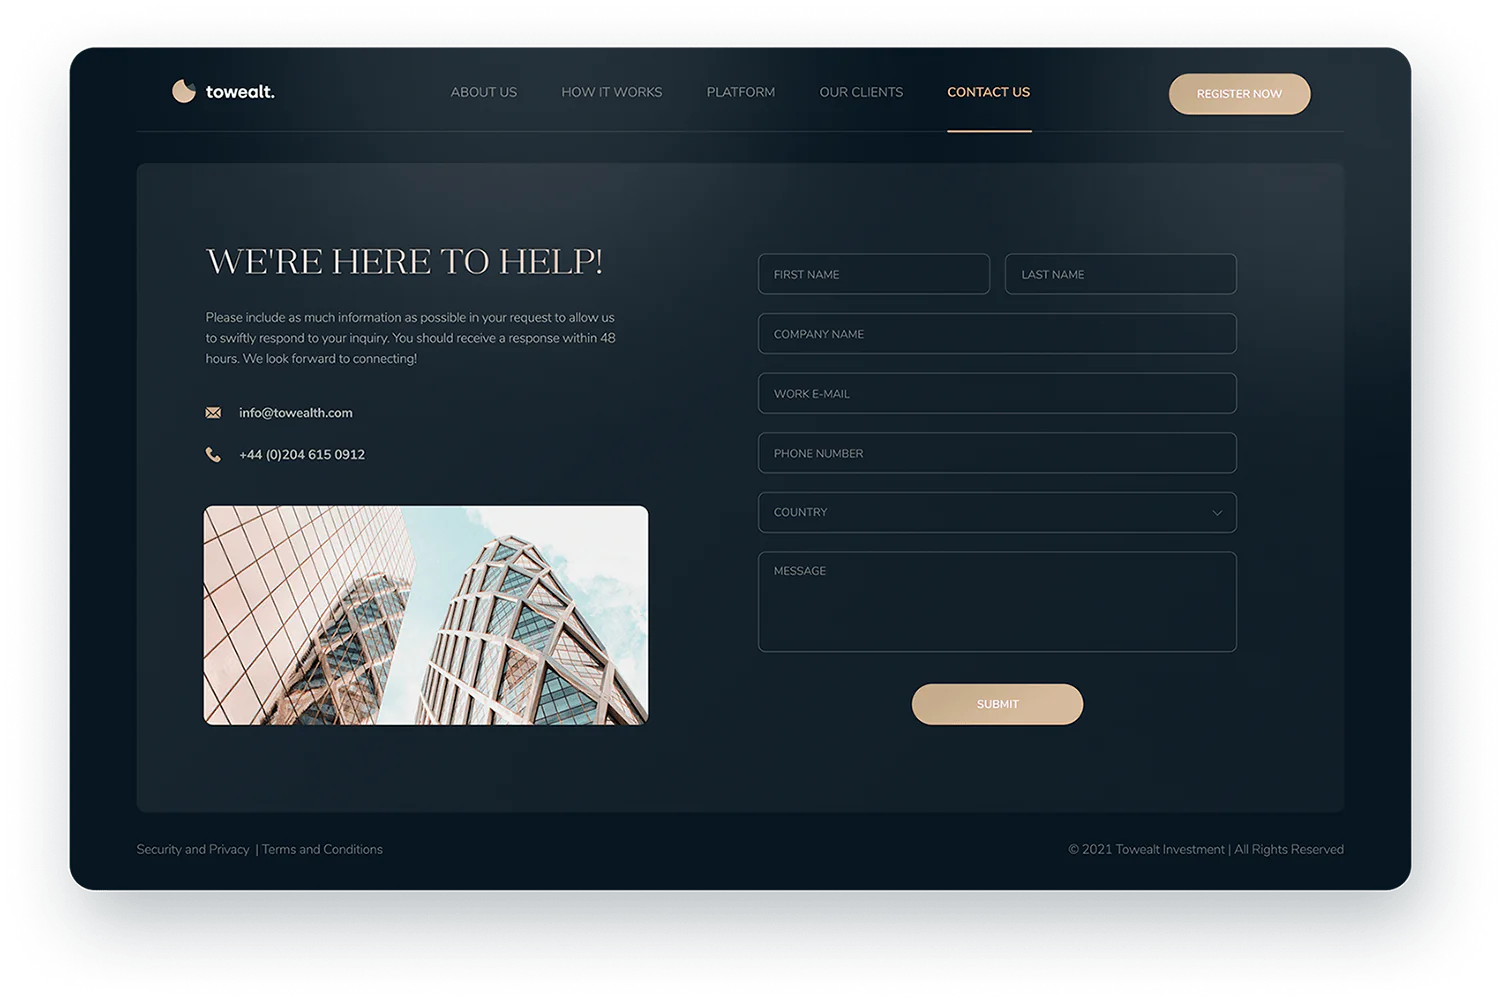Open Terms and Conditions link
Screen dimensions: 1500x1001
pyautogui.click(x=322, y=849)
